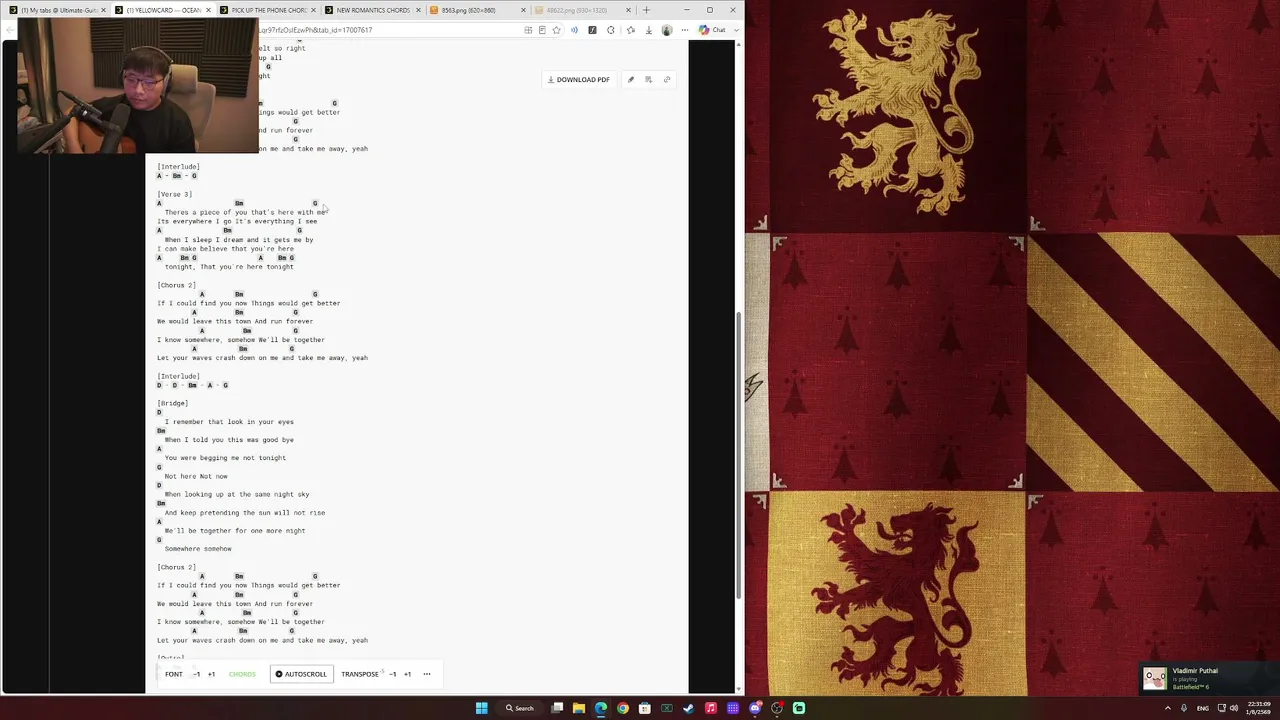This screenshot has height=720, width=1280.
Task: Toggle the CHORDS display option
Action: [x=242, y=674]
